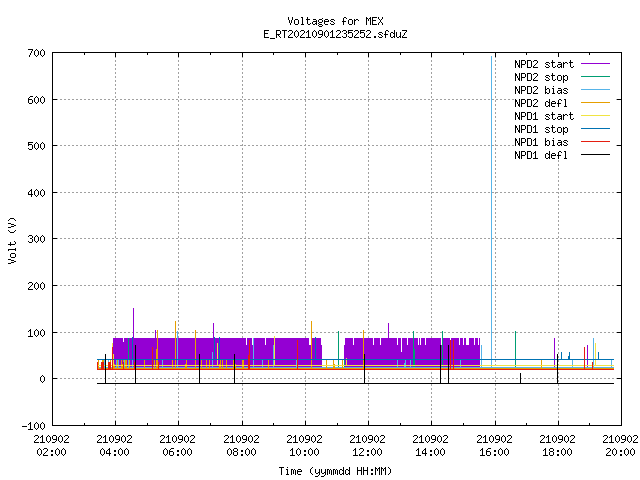Click the 210902 12:00 x-axis tick label

(x=367, y=445)
